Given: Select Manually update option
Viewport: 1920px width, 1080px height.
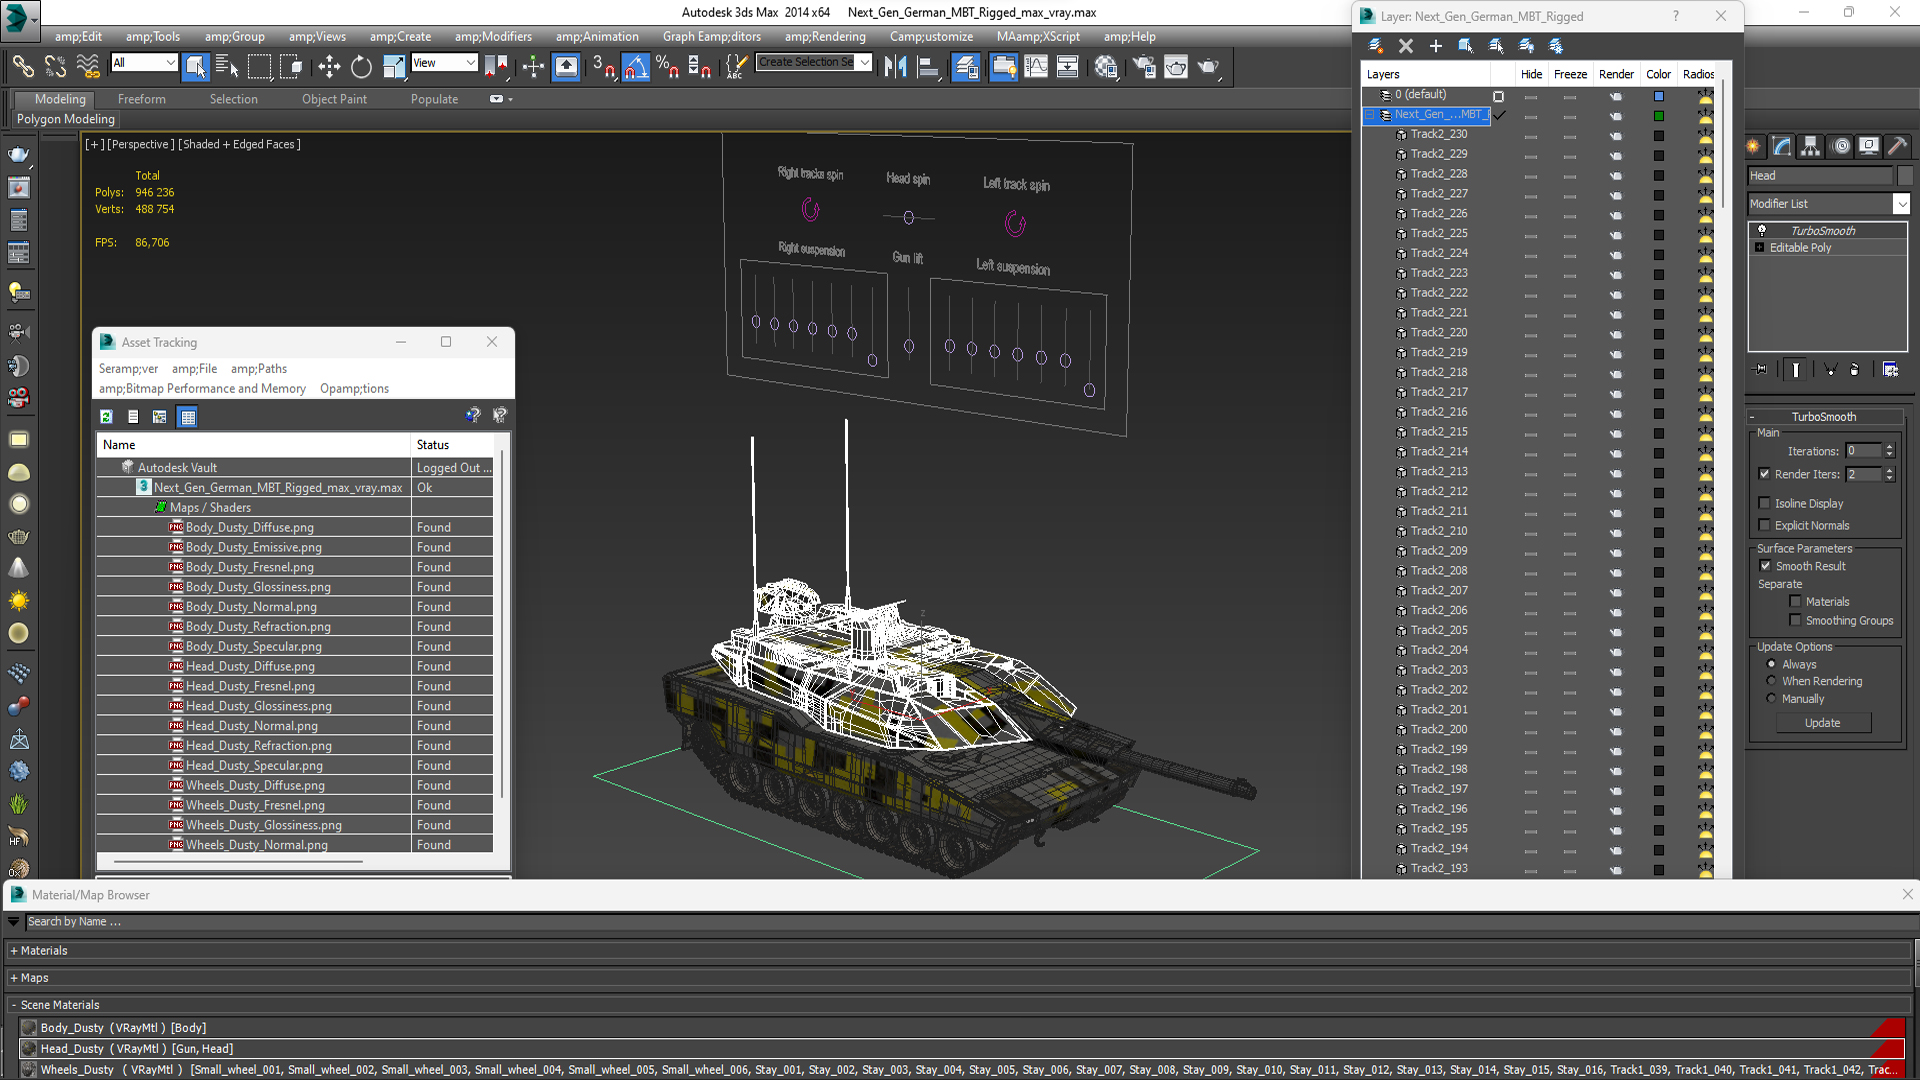Looking at the screenshot, I should (1772, 699).
